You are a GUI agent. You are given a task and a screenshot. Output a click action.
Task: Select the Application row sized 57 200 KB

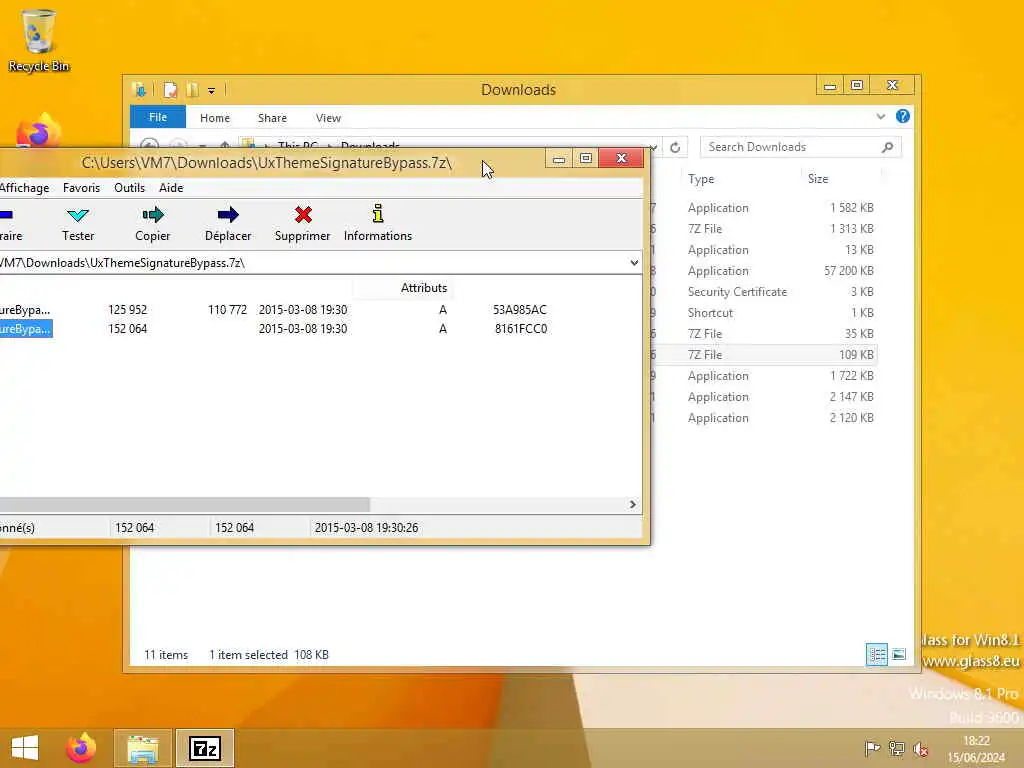coord(764,270)
